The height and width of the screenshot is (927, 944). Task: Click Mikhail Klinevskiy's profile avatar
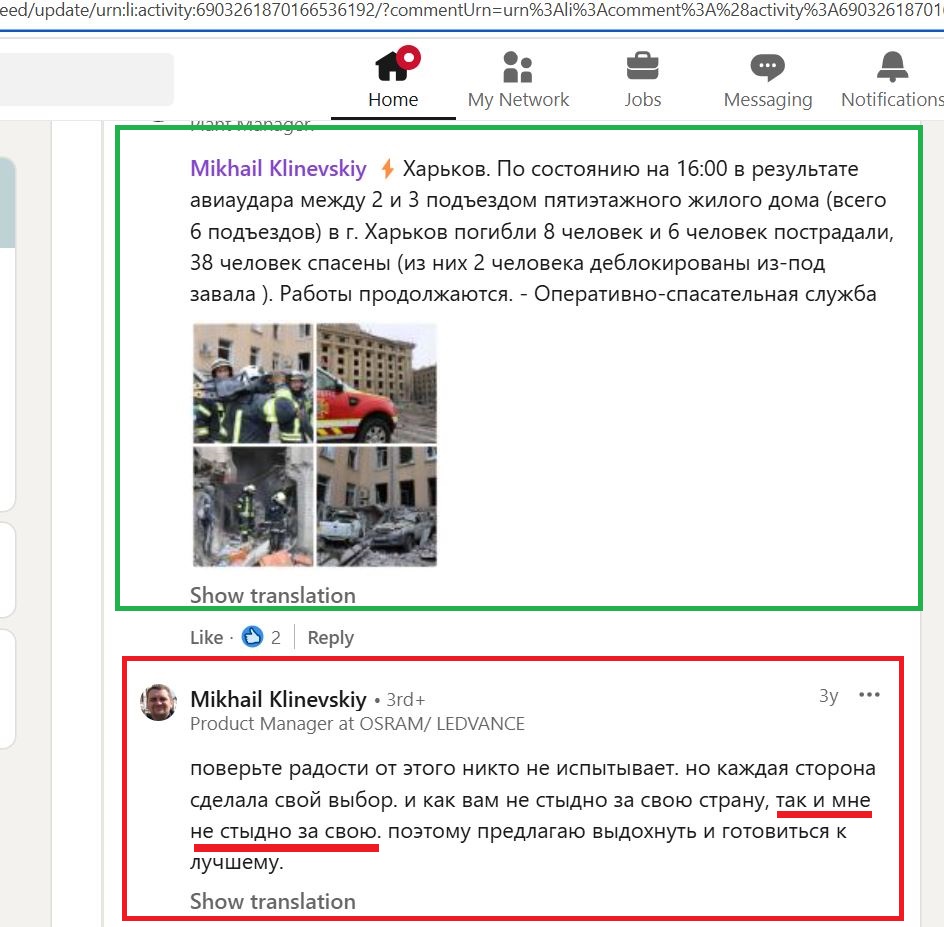tap(158, 702)
